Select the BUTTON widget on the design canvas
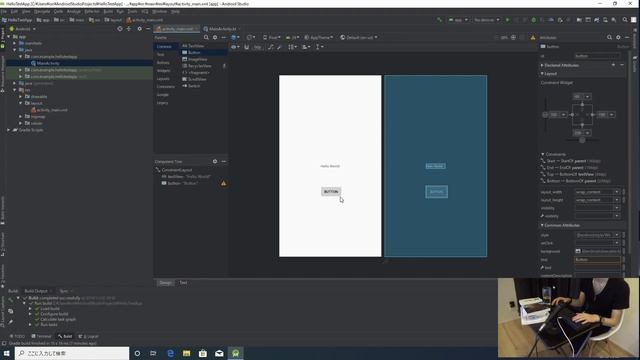This screenshot has width=640, height=360. pyautogui.click(x=331, y=191)
